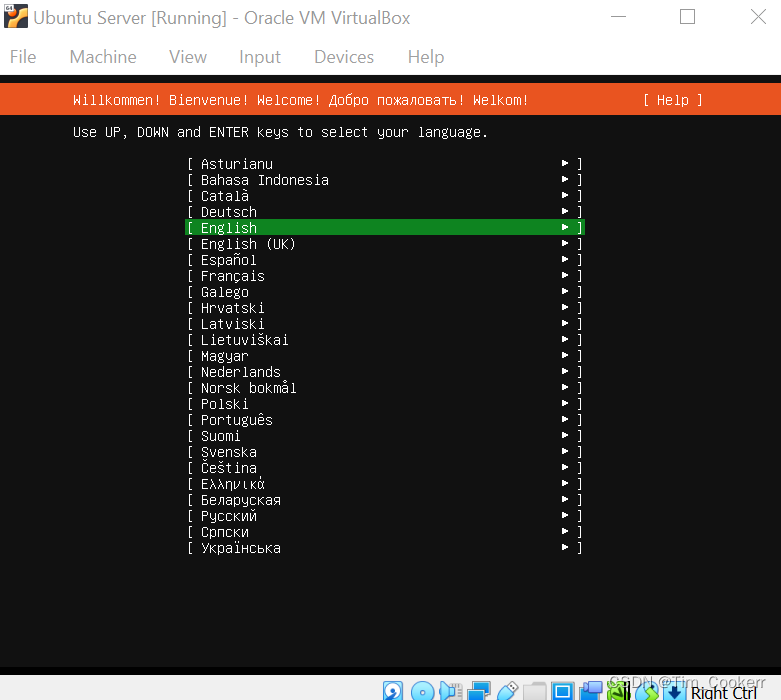The width and height of the screenshot is (781, 700).
Task: Select the Ελληνικά language
Action: point(385,484)
